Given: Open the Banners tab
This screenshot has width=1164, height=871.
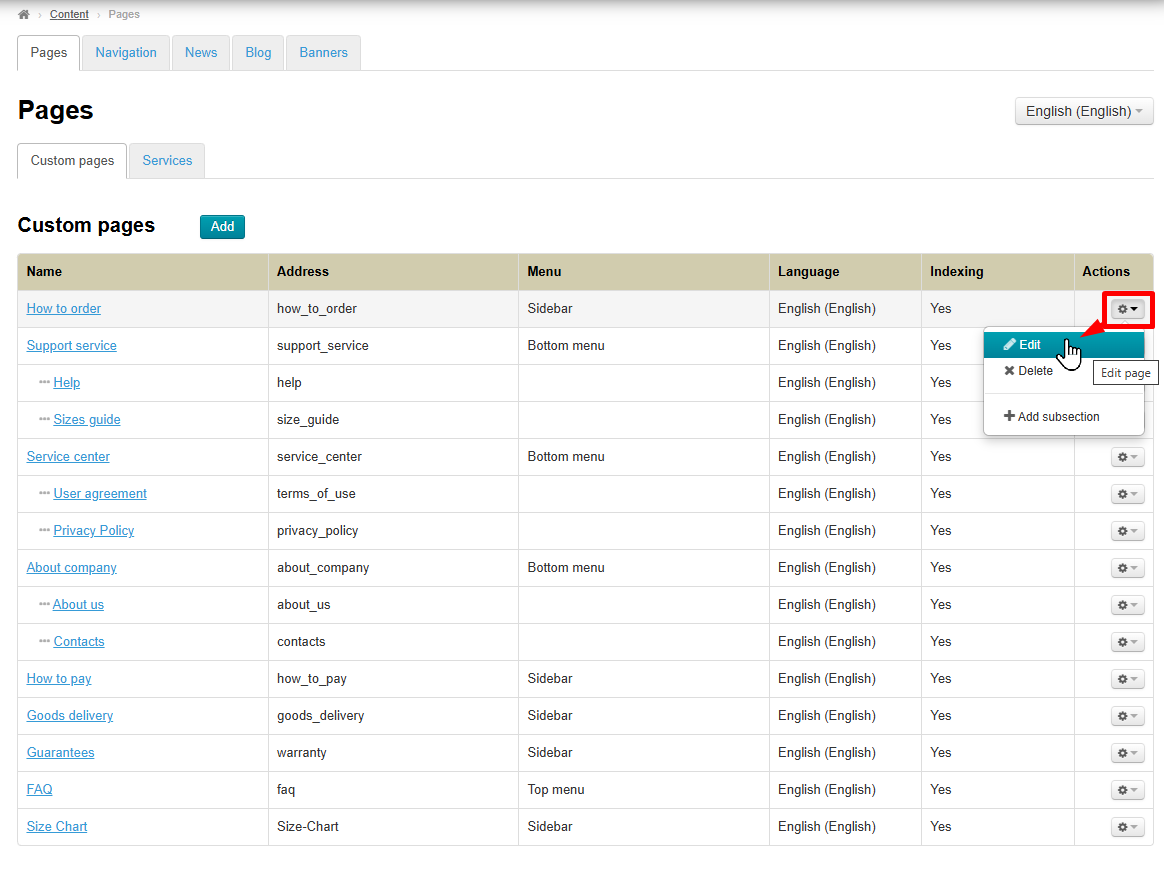Looking at the screenshot, I should coord(323,53).
